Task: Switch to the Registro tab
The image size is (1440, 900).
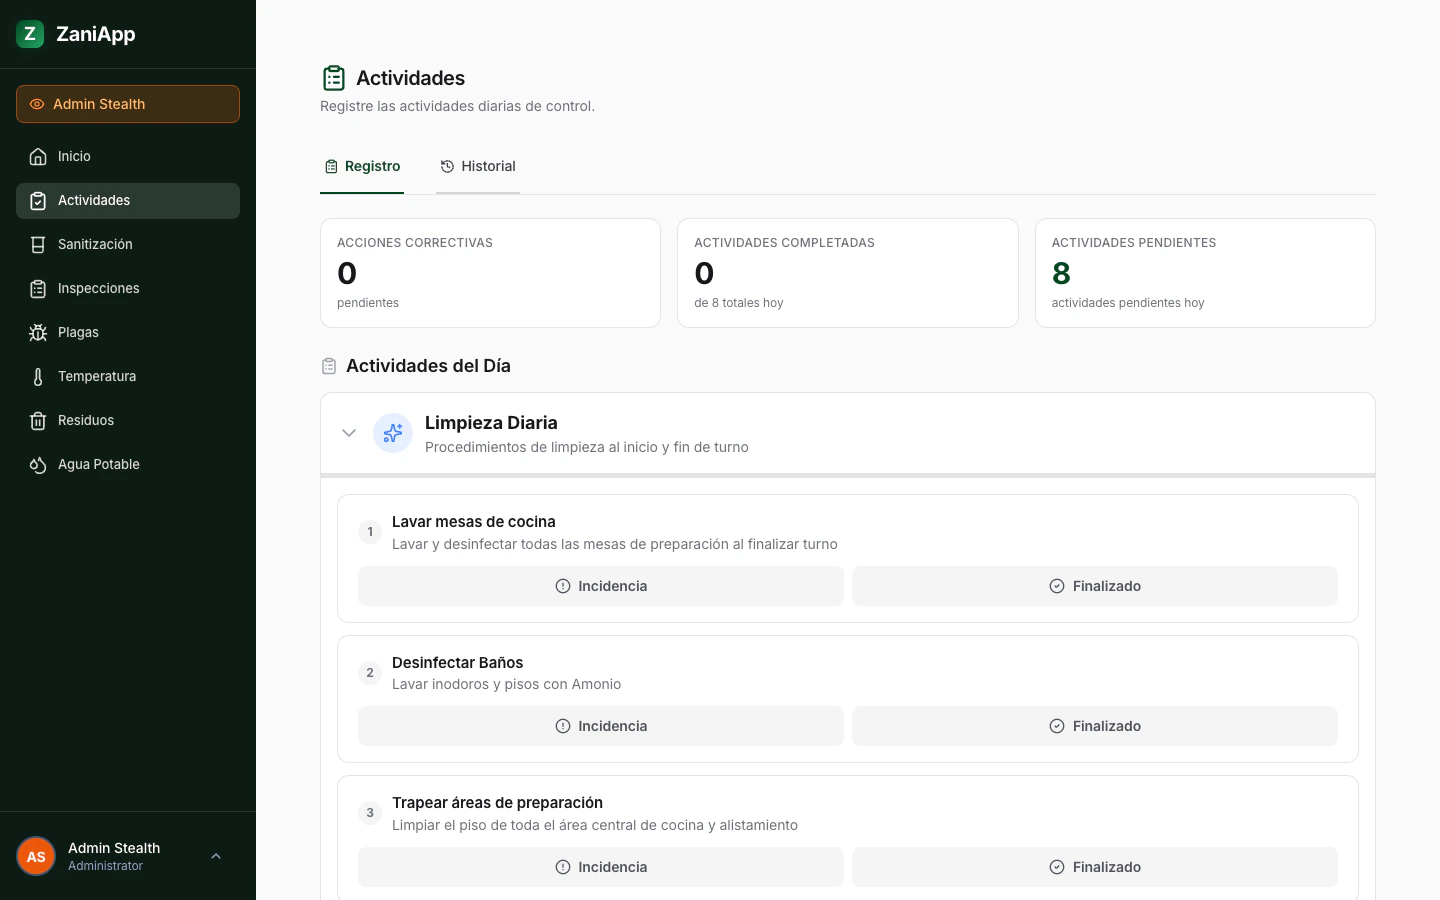Action: (x=362, y=166)
